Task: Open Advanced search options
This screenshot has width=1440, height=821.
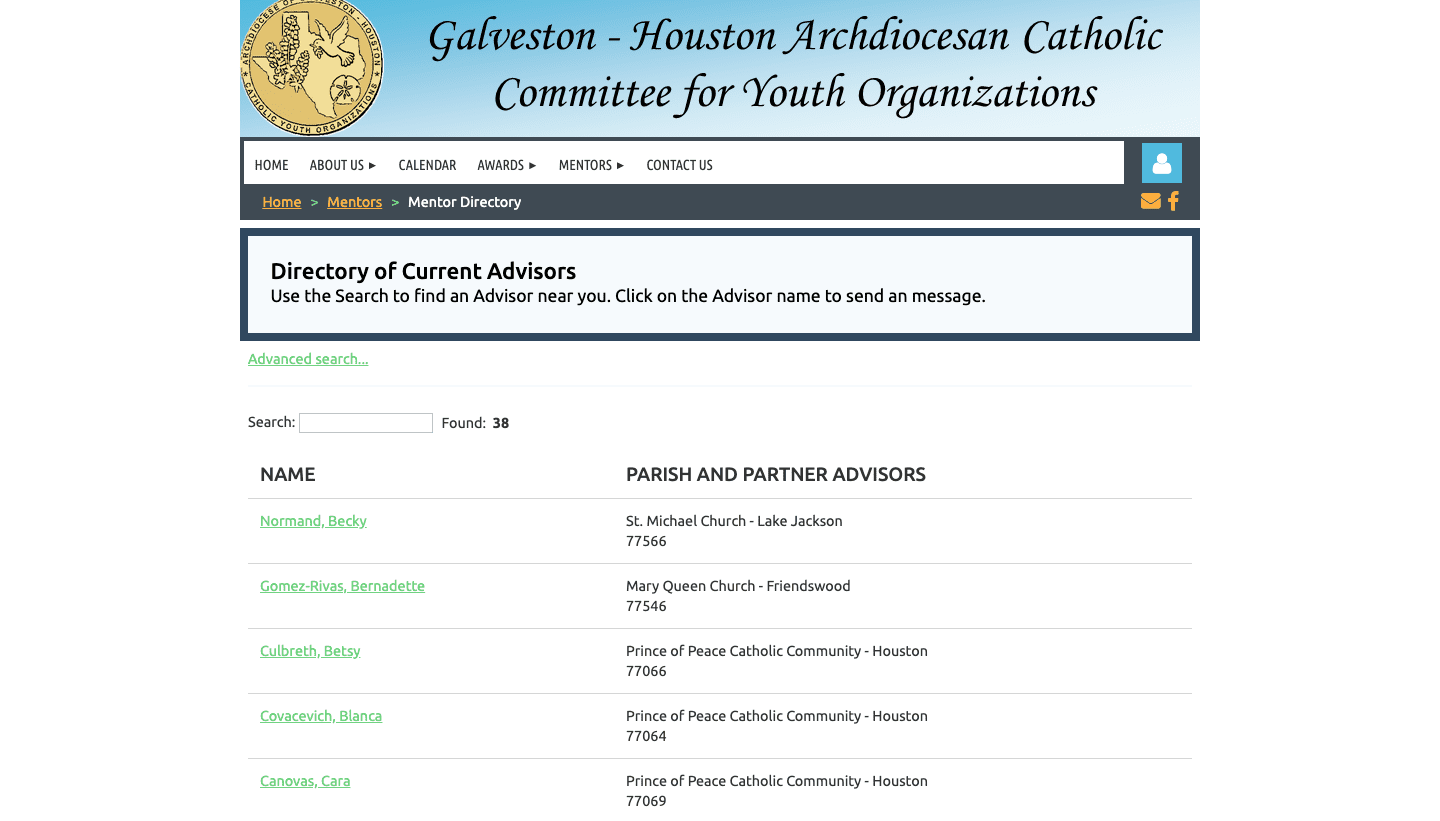Action: 308,358
